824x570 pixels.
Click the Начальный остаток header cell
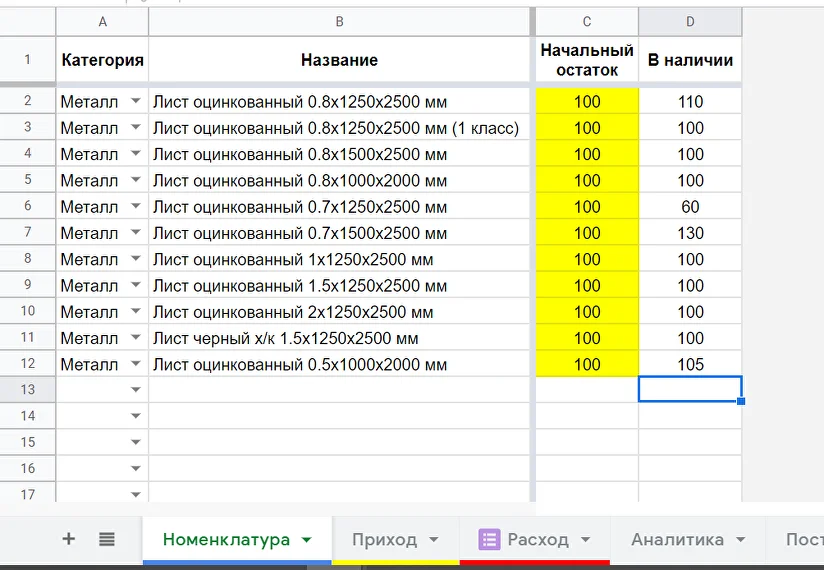(x=587, y=59)
